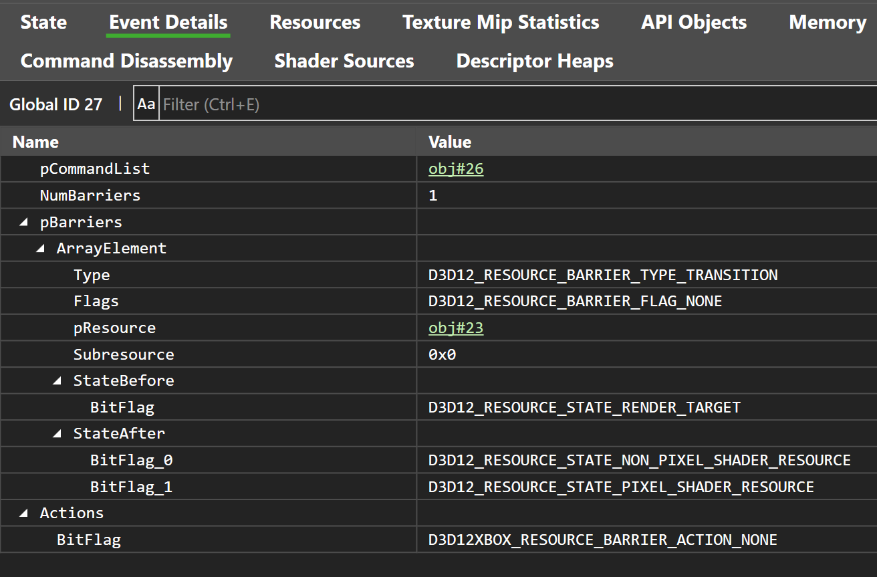Viewport: 877px width, 577px height.
Task: Select the BitFlag_0 row name
Action: point(131,460)
